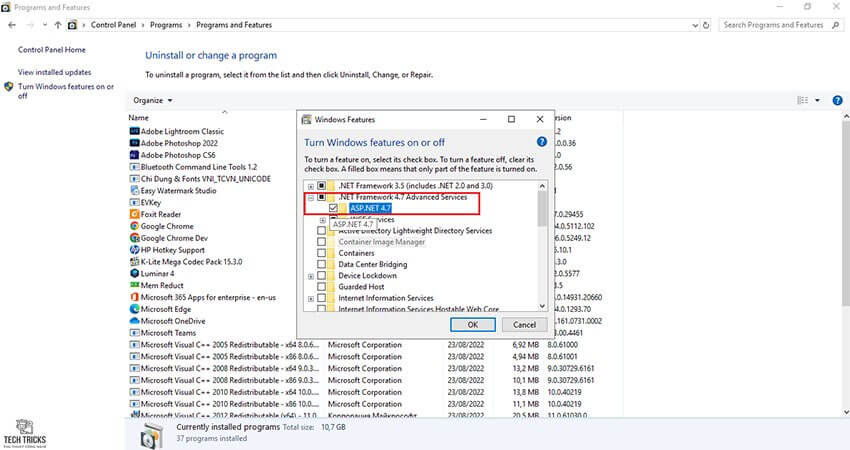Open Programs and Features help icon
The width and height of the screenshot is (850, 450).
pos(837,100)
